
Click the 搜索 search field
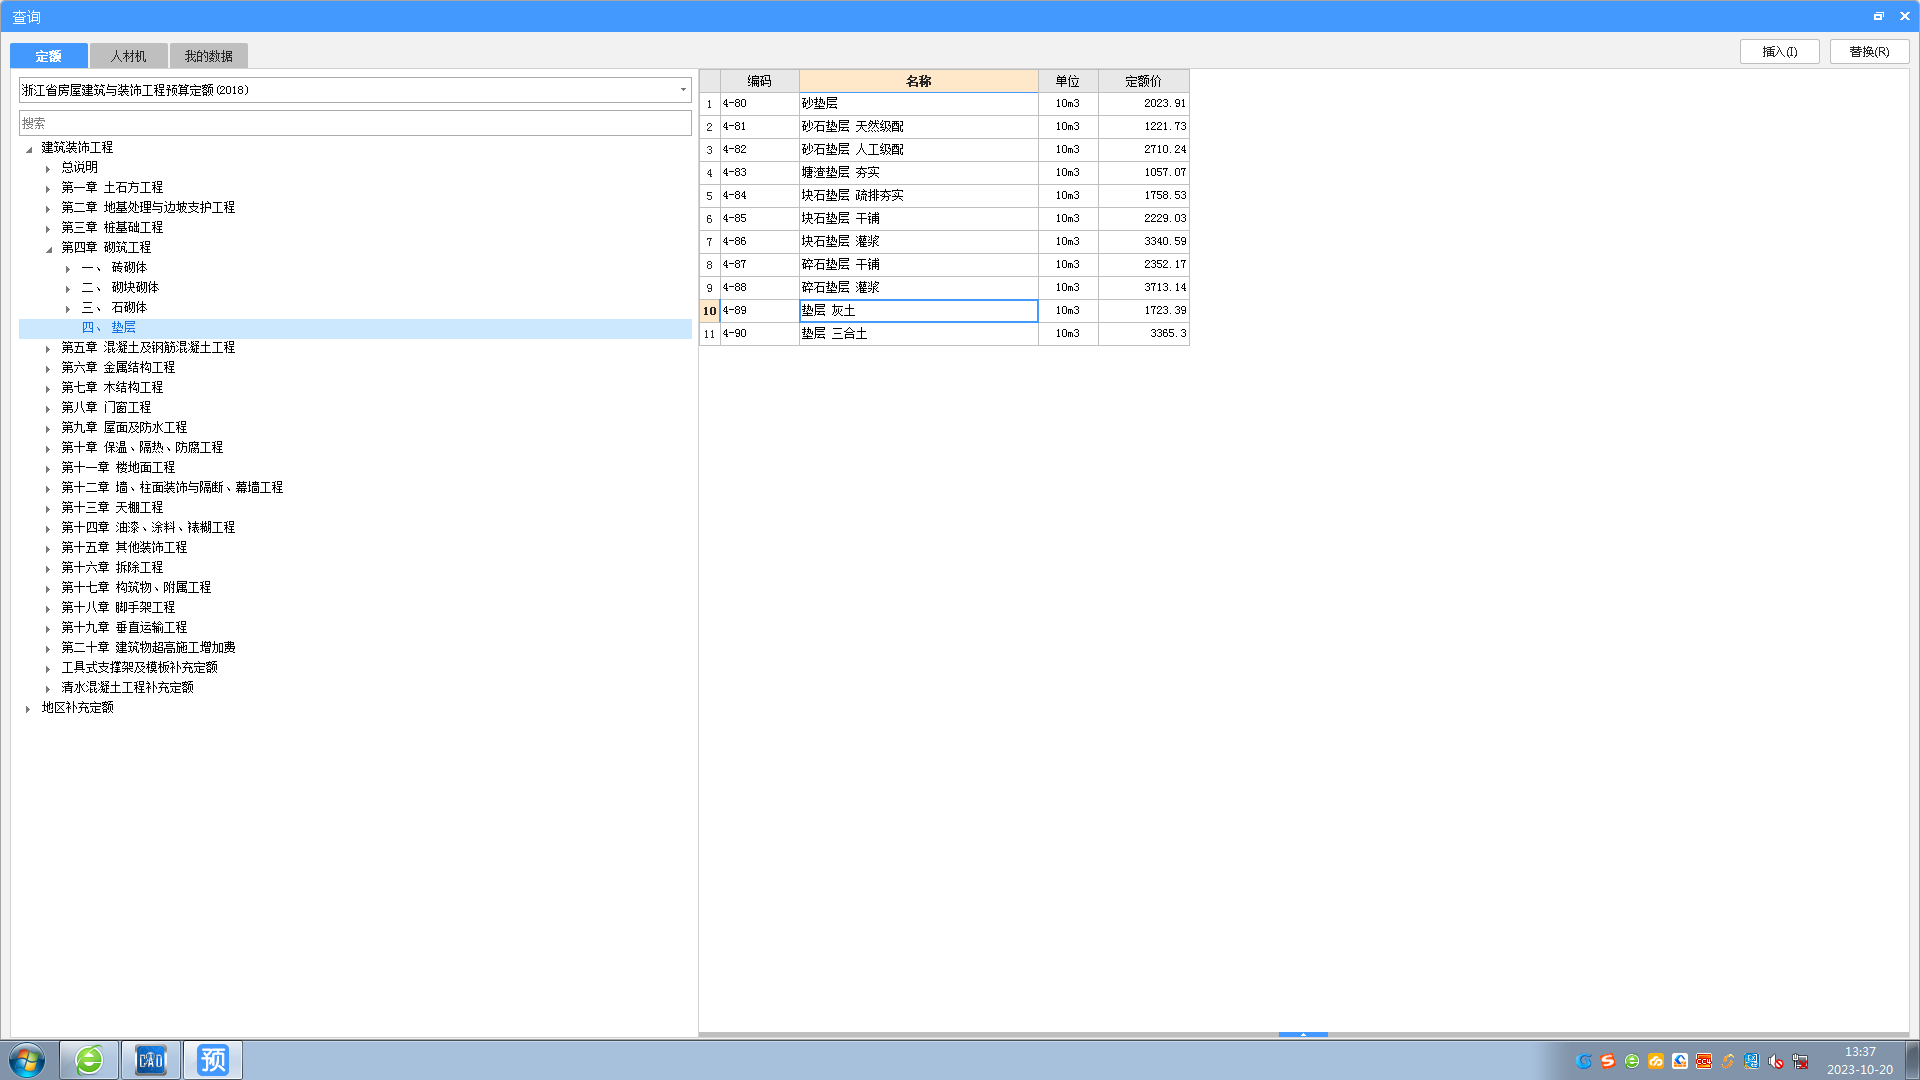click(x=355, y=123)
